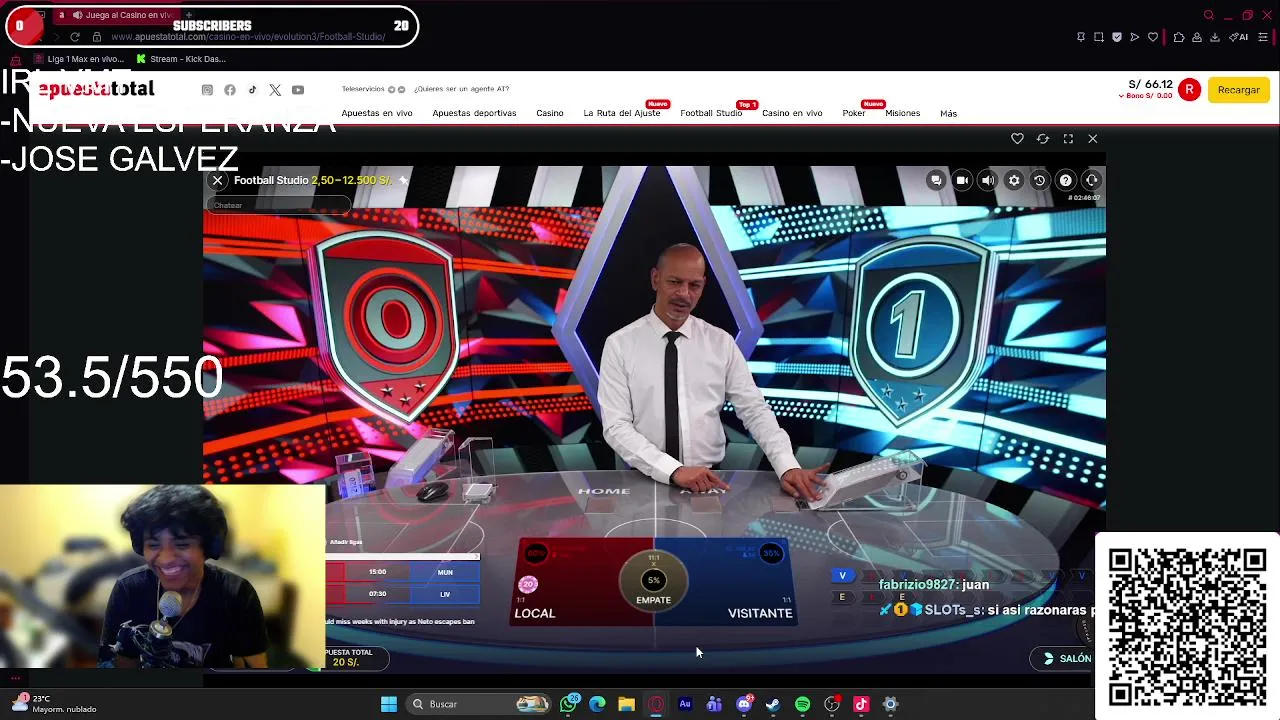Click the browser snapshot capture icon
1280x720 pixels.
pyautogui.click(x=1099, y=37)
